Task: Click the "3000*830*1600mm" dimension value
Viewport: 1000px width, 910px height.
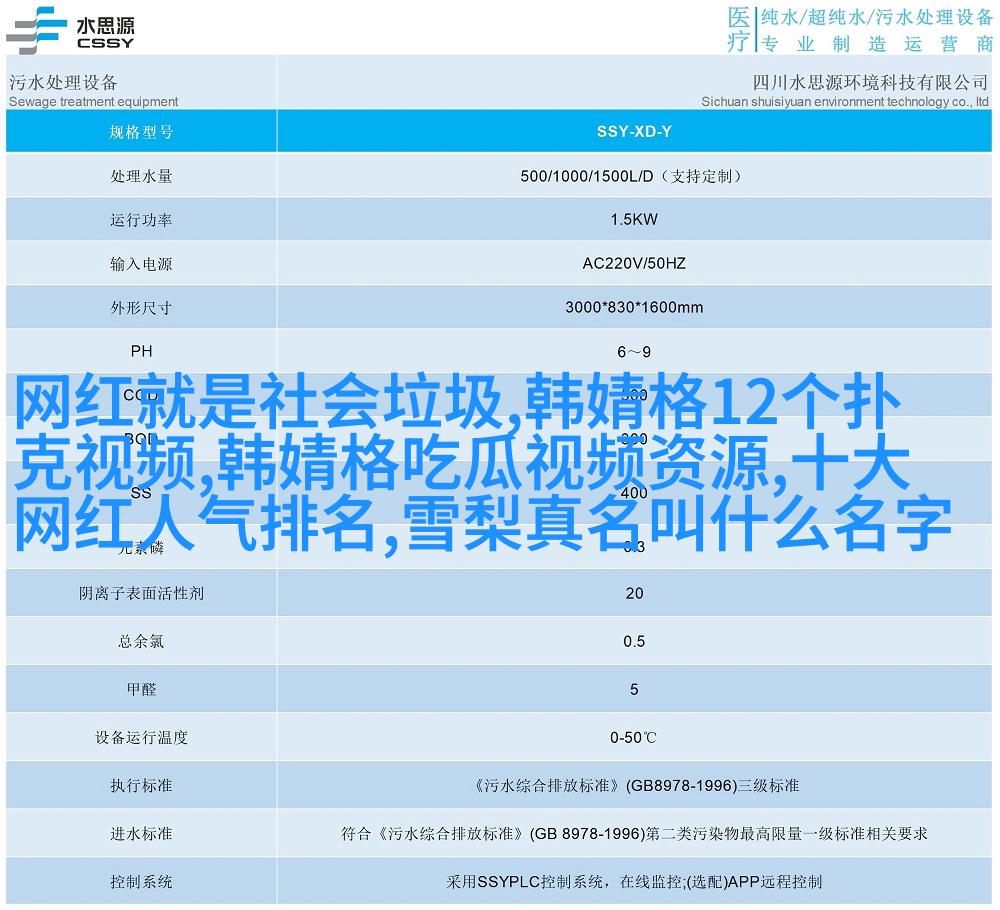Action: [634, 307]
